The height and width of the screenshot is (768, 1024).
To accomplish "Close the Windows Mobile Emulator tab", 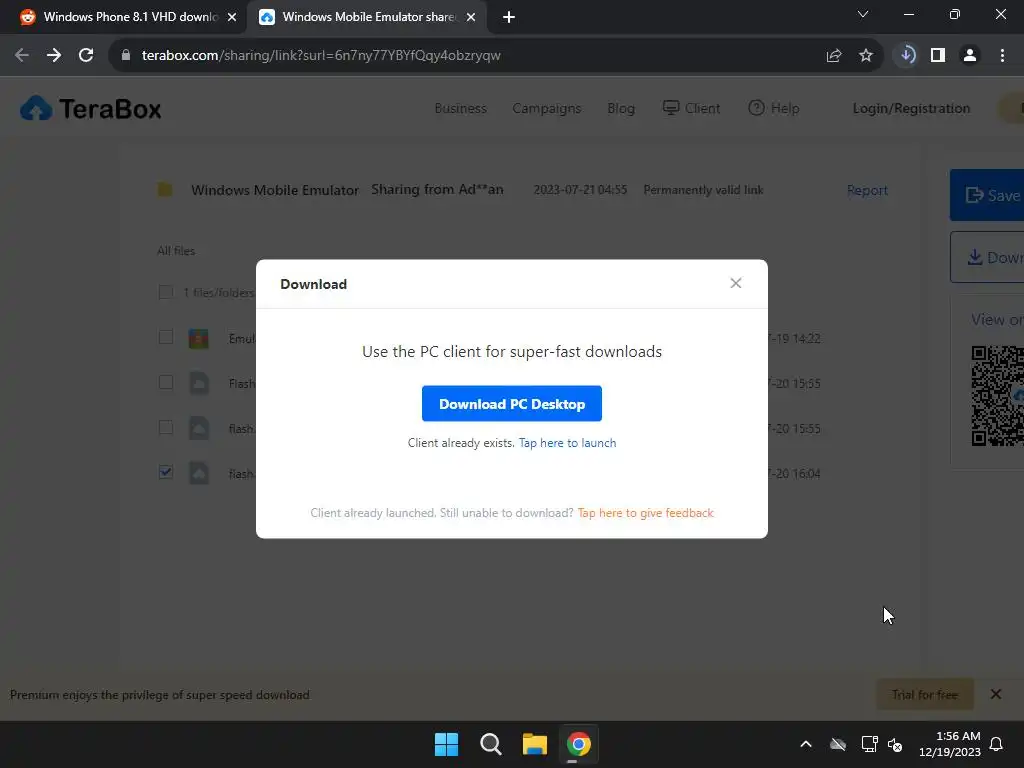I will coord(471,18).
